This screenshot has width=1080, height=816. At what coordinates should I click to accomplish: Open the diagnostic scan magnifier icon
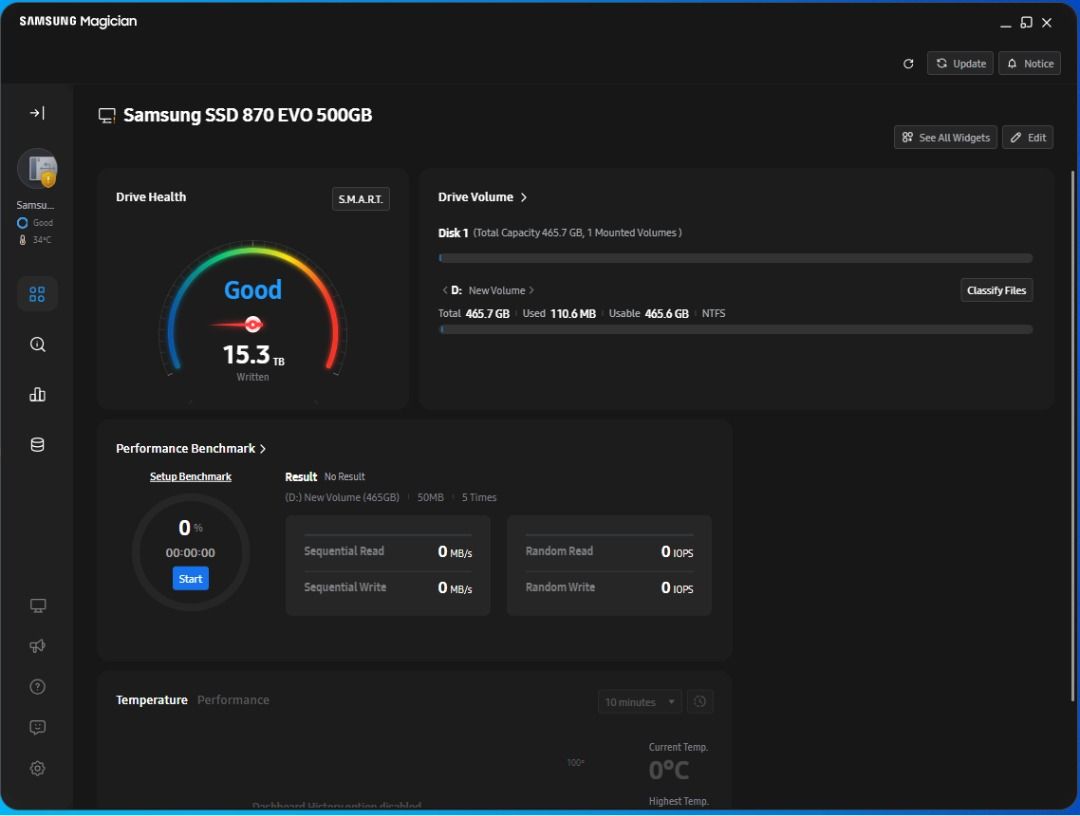37,344
